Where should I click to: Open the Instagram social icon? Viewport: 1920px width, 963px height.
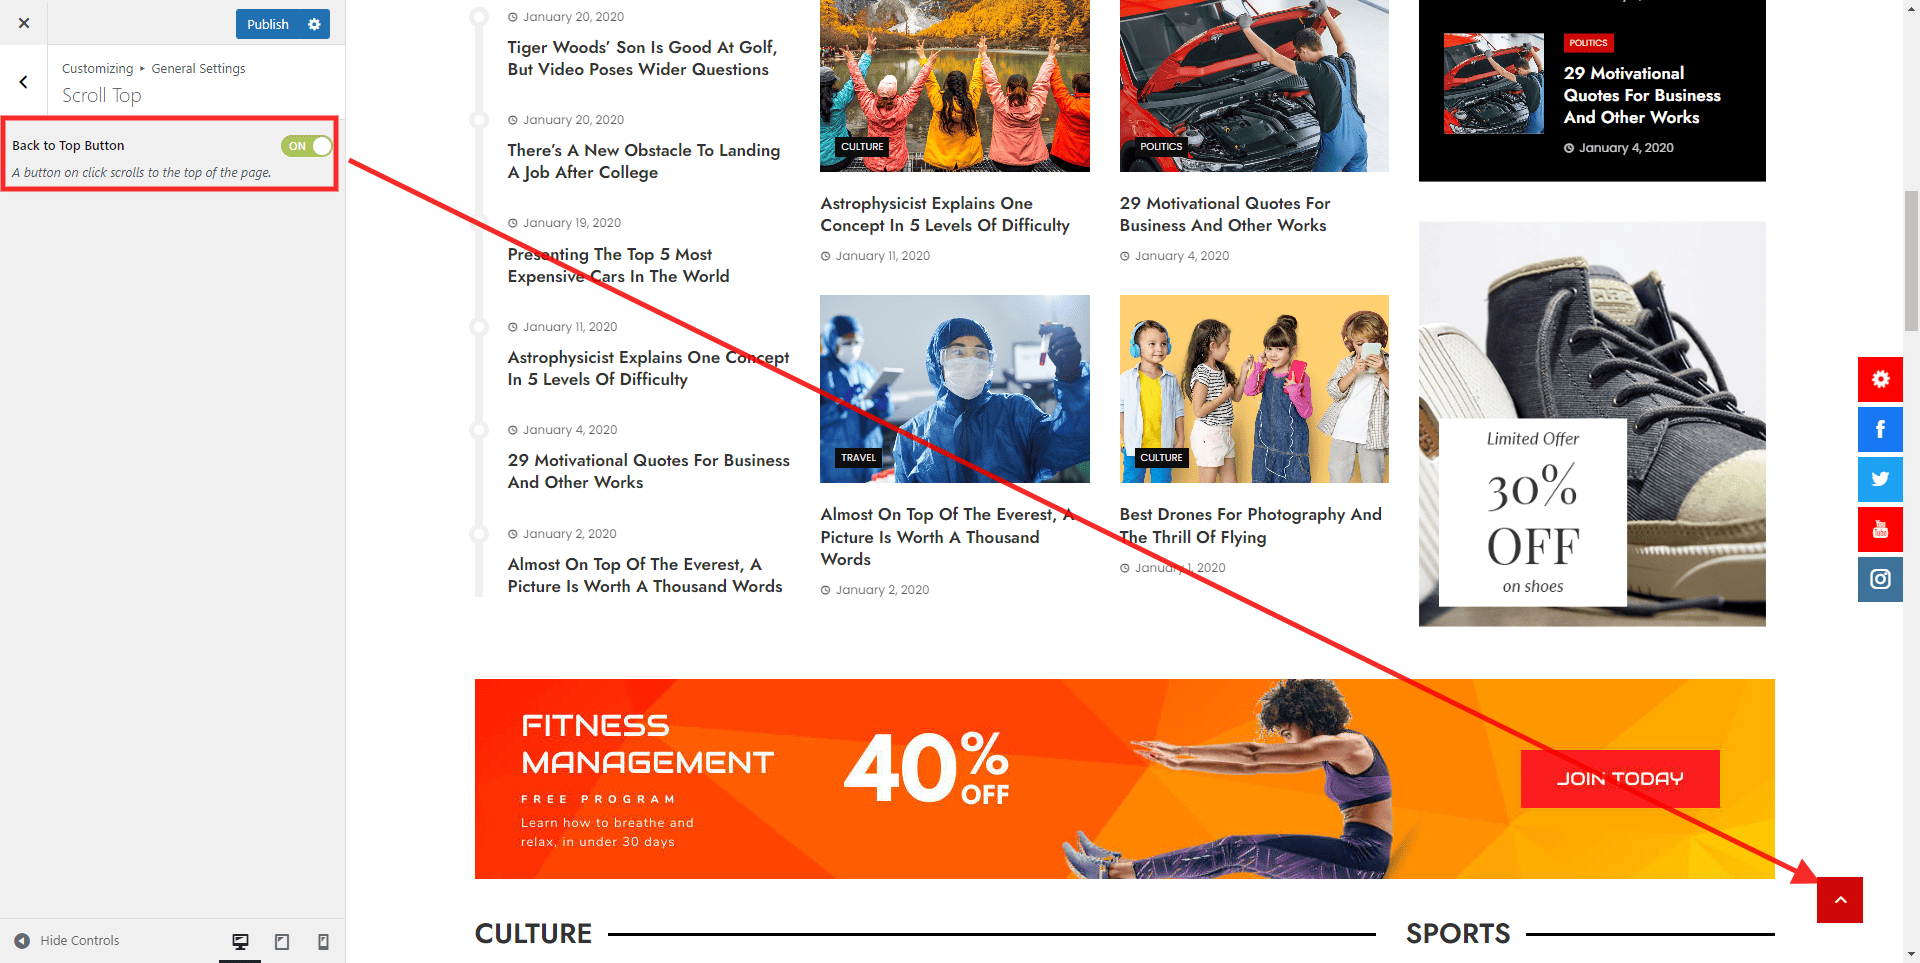[x=1880, y=579]
